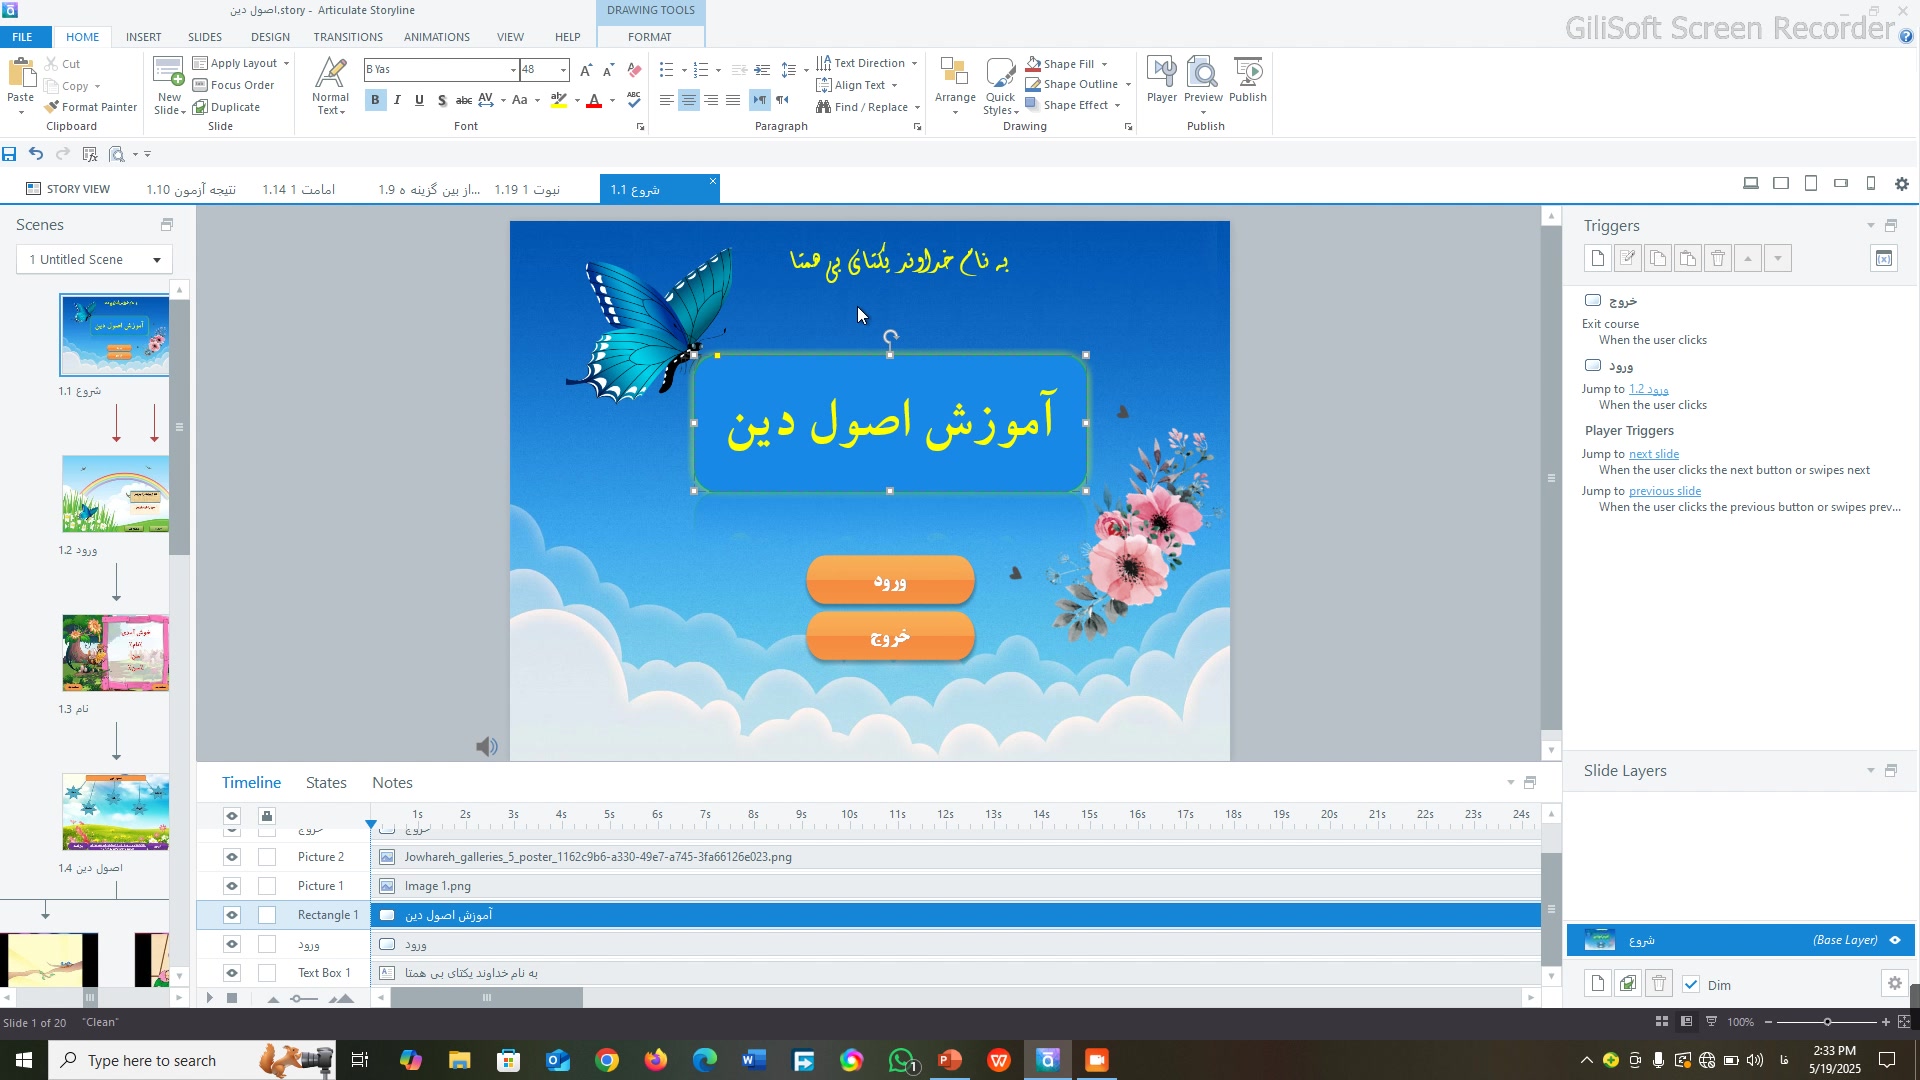Click the Publish icon in ribbon

1247,79
